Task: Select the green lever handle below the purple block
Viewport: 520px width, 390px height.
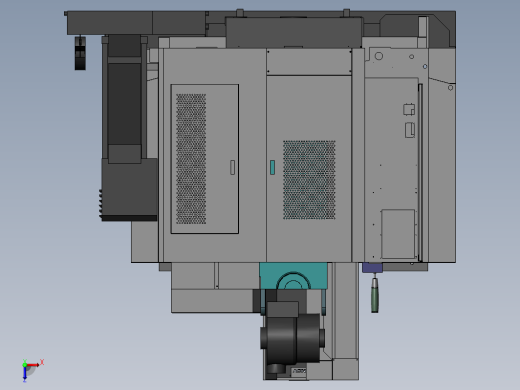Action: point(375,295)
